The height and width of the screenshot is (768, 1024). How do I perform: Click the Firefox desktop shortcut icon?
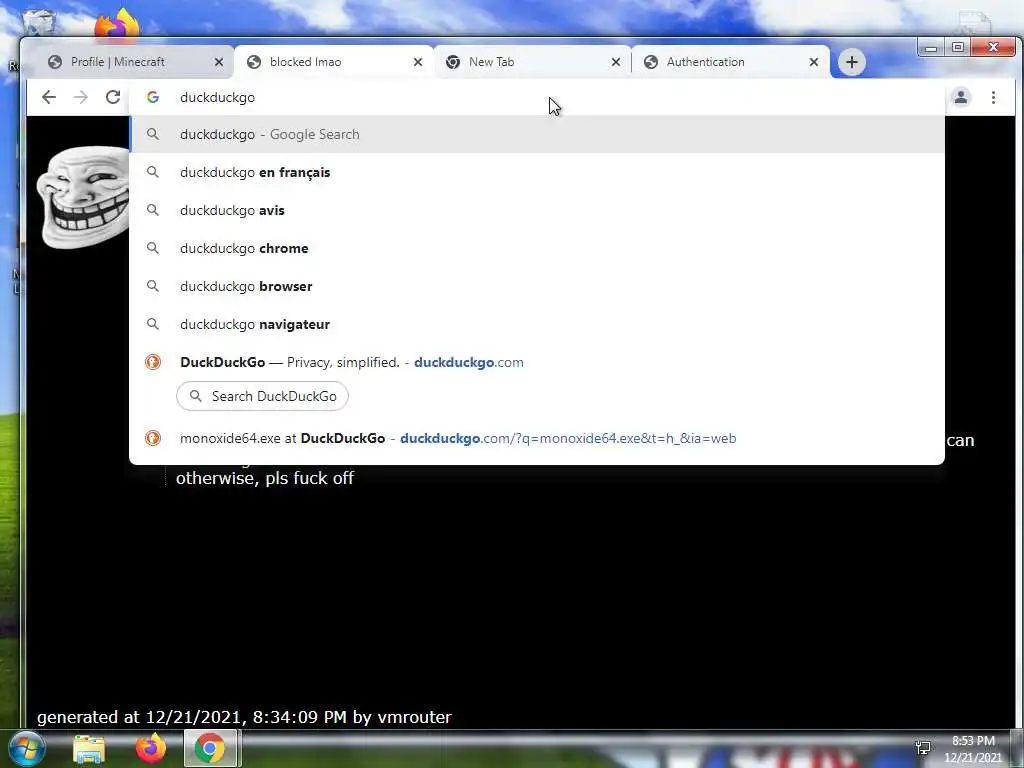click(117, 25)
